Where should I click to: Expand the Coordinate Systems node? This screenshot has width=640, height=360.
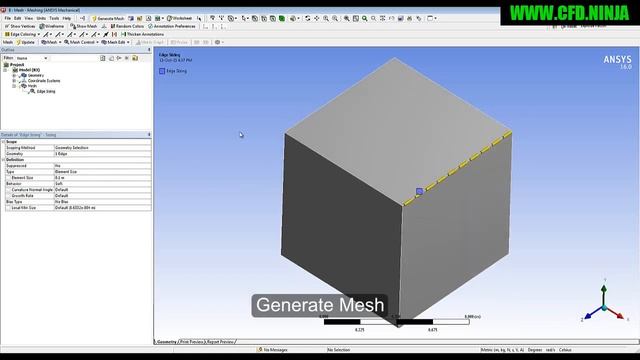[x=14, y=80]
